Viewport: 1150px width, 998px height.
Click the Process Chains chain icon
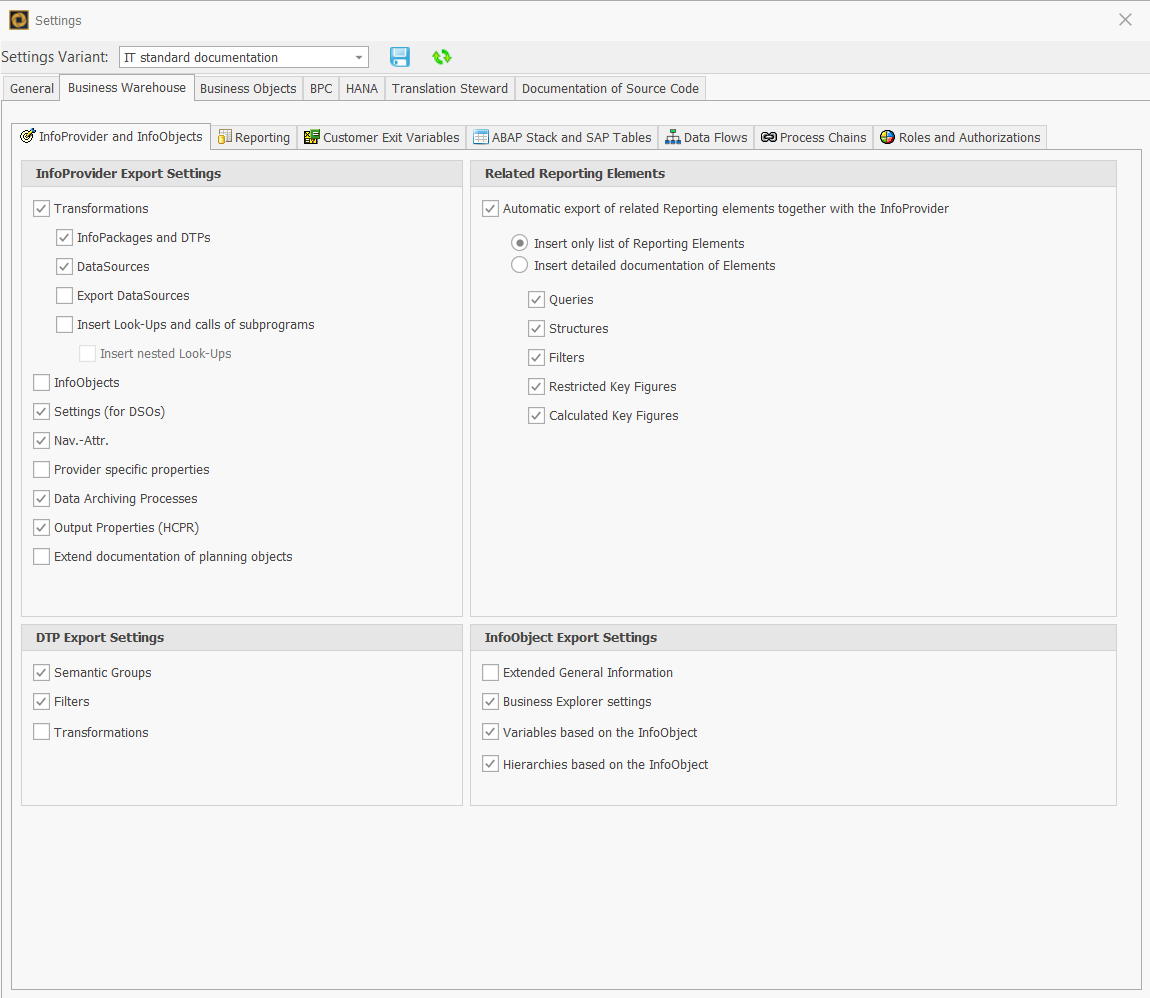(x=768, y=137)
